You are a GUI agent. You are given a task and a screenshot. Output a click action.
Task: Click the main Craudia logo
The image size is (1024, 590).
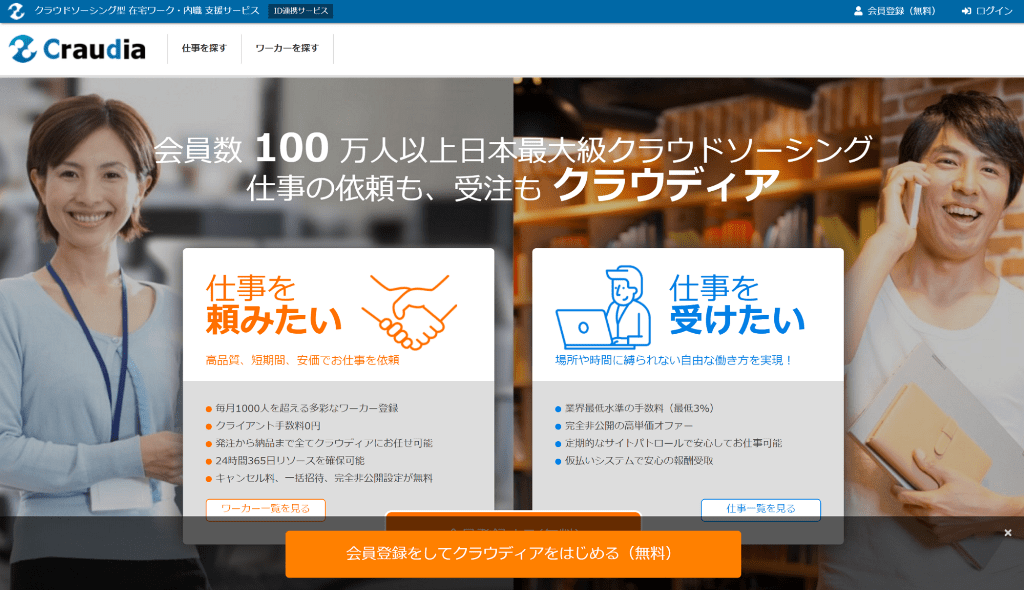click(x=78, y=49)
